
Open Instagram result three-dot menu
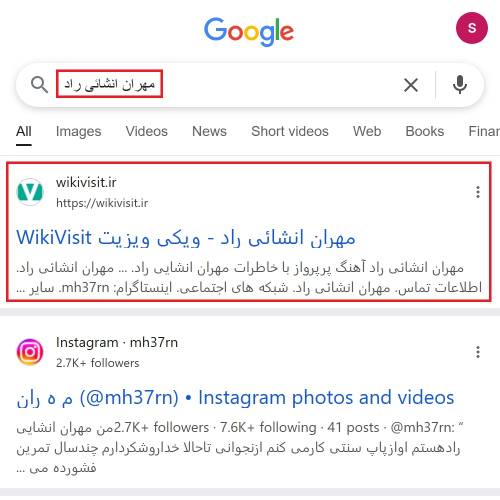(478, 352)
